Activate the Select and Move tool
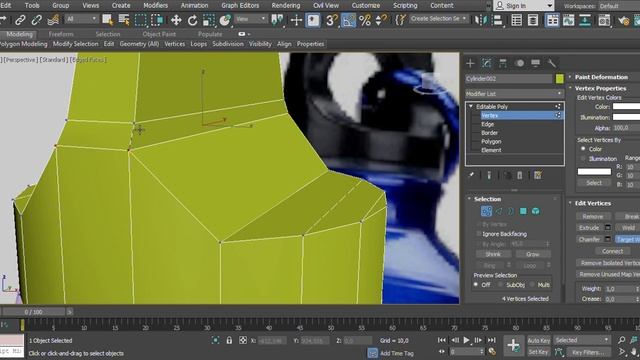The height and width of the screenshot is (360, 640). 176,20
